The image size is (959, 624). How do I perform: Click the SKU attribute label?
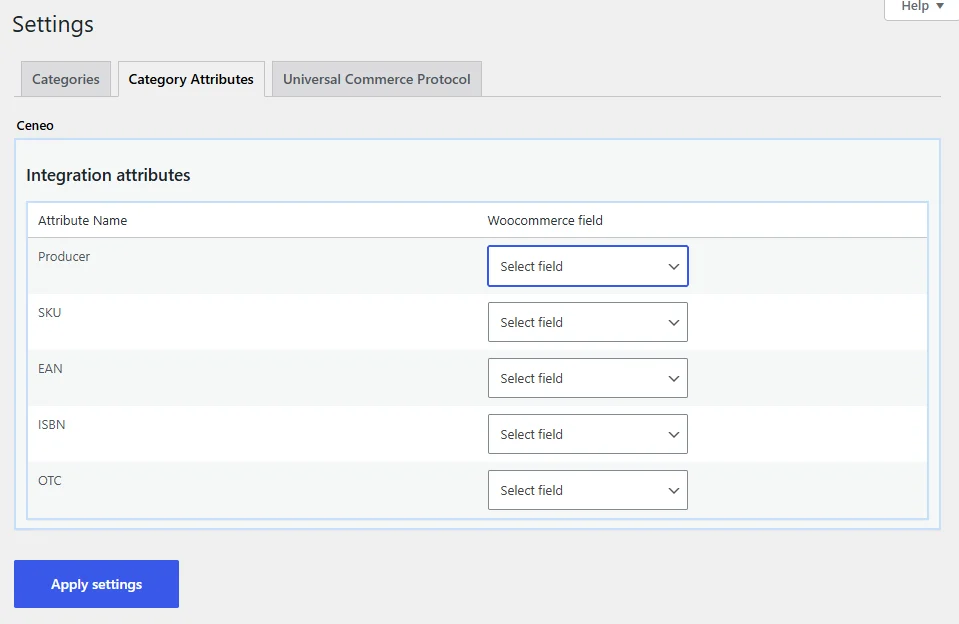50,313
